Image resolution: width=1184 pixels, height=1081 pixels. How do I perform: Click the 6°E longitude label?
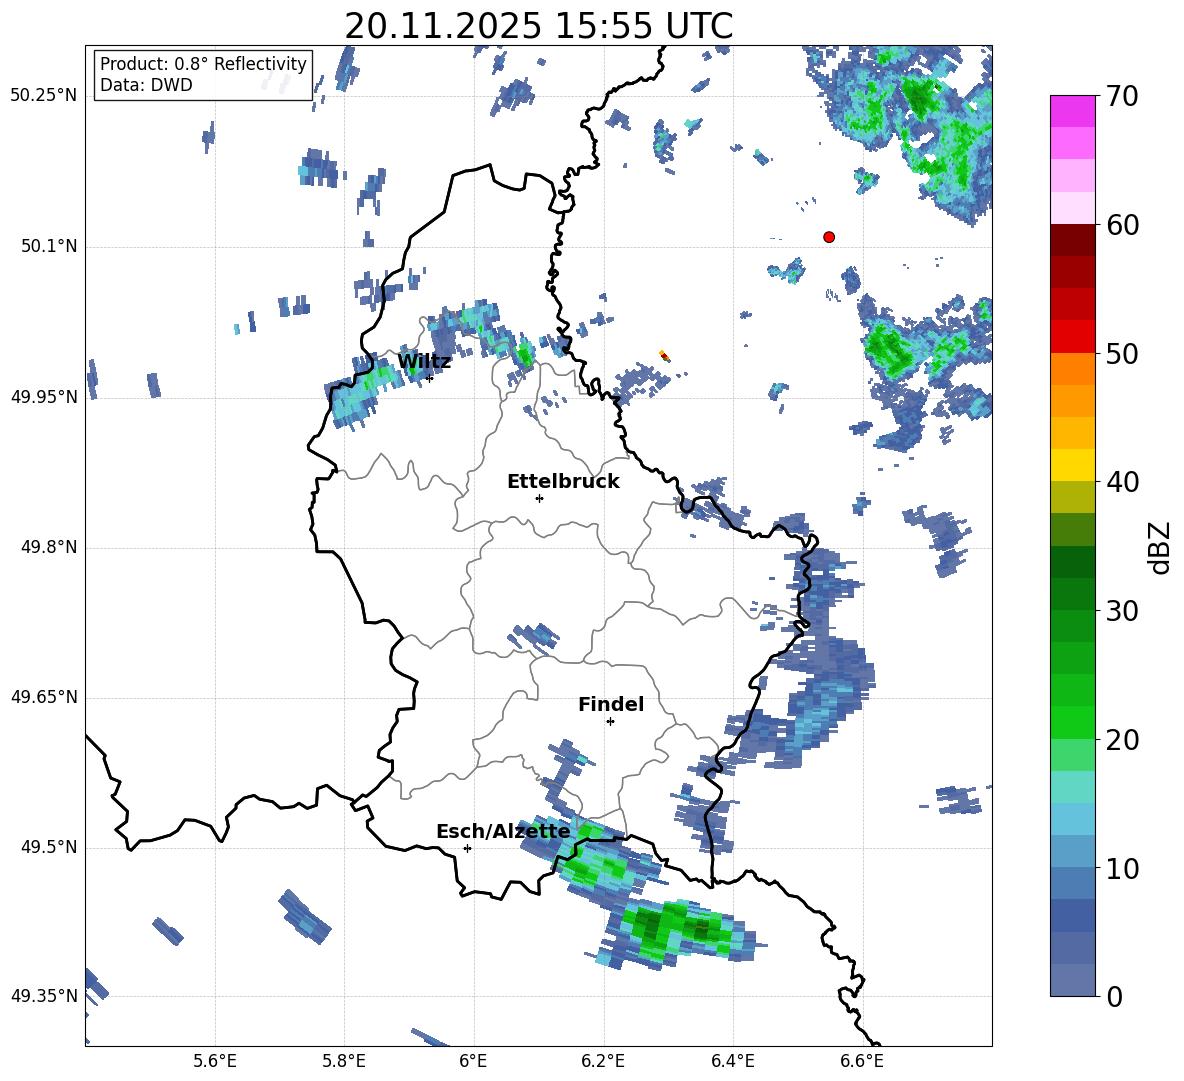point(473,1061)
